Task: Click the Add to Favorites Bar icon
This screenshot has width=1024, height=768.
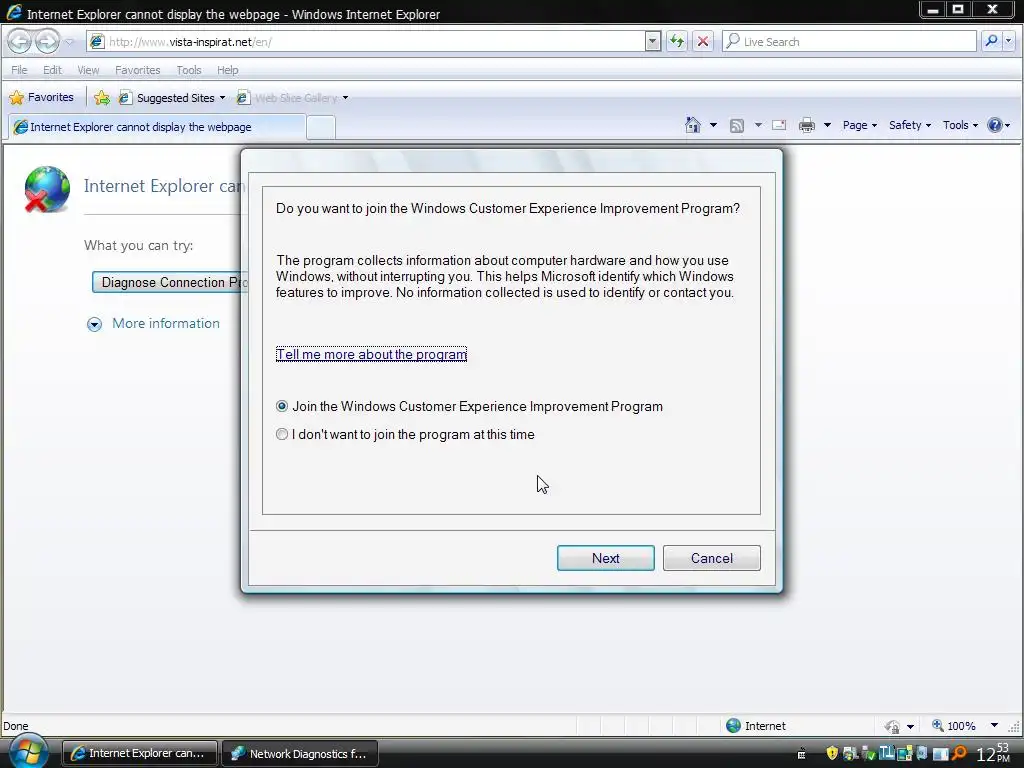Action: click(101, 98)
